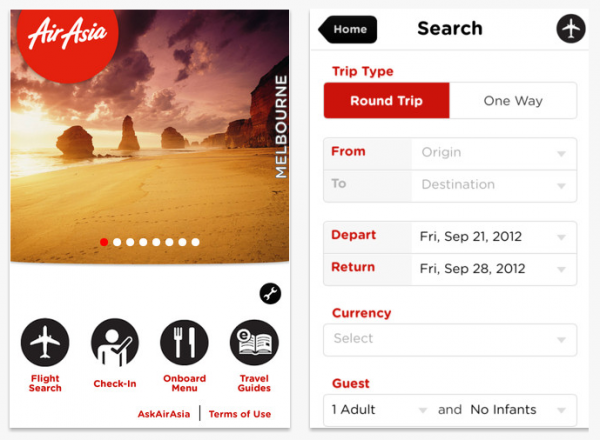600x440 pixels.
Task: Open Onboard Menu fork and knife icon
Action: coord(184,344)
